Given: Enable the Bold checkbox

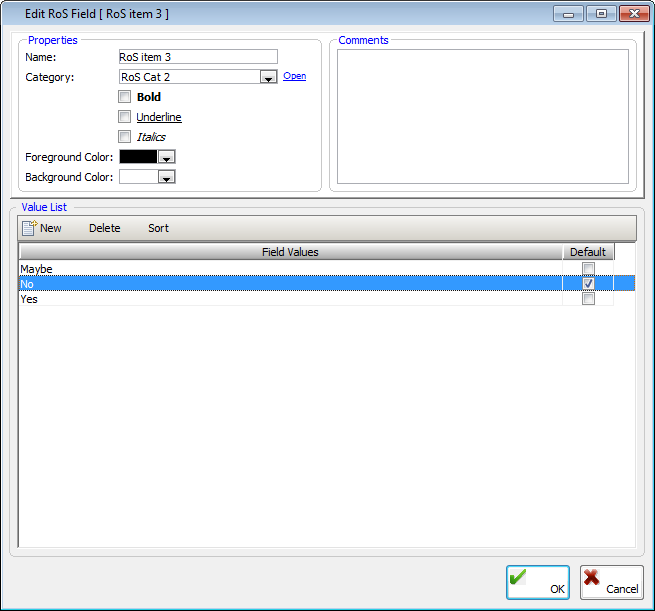Looking at the screenshot, I should pos(125,97).
